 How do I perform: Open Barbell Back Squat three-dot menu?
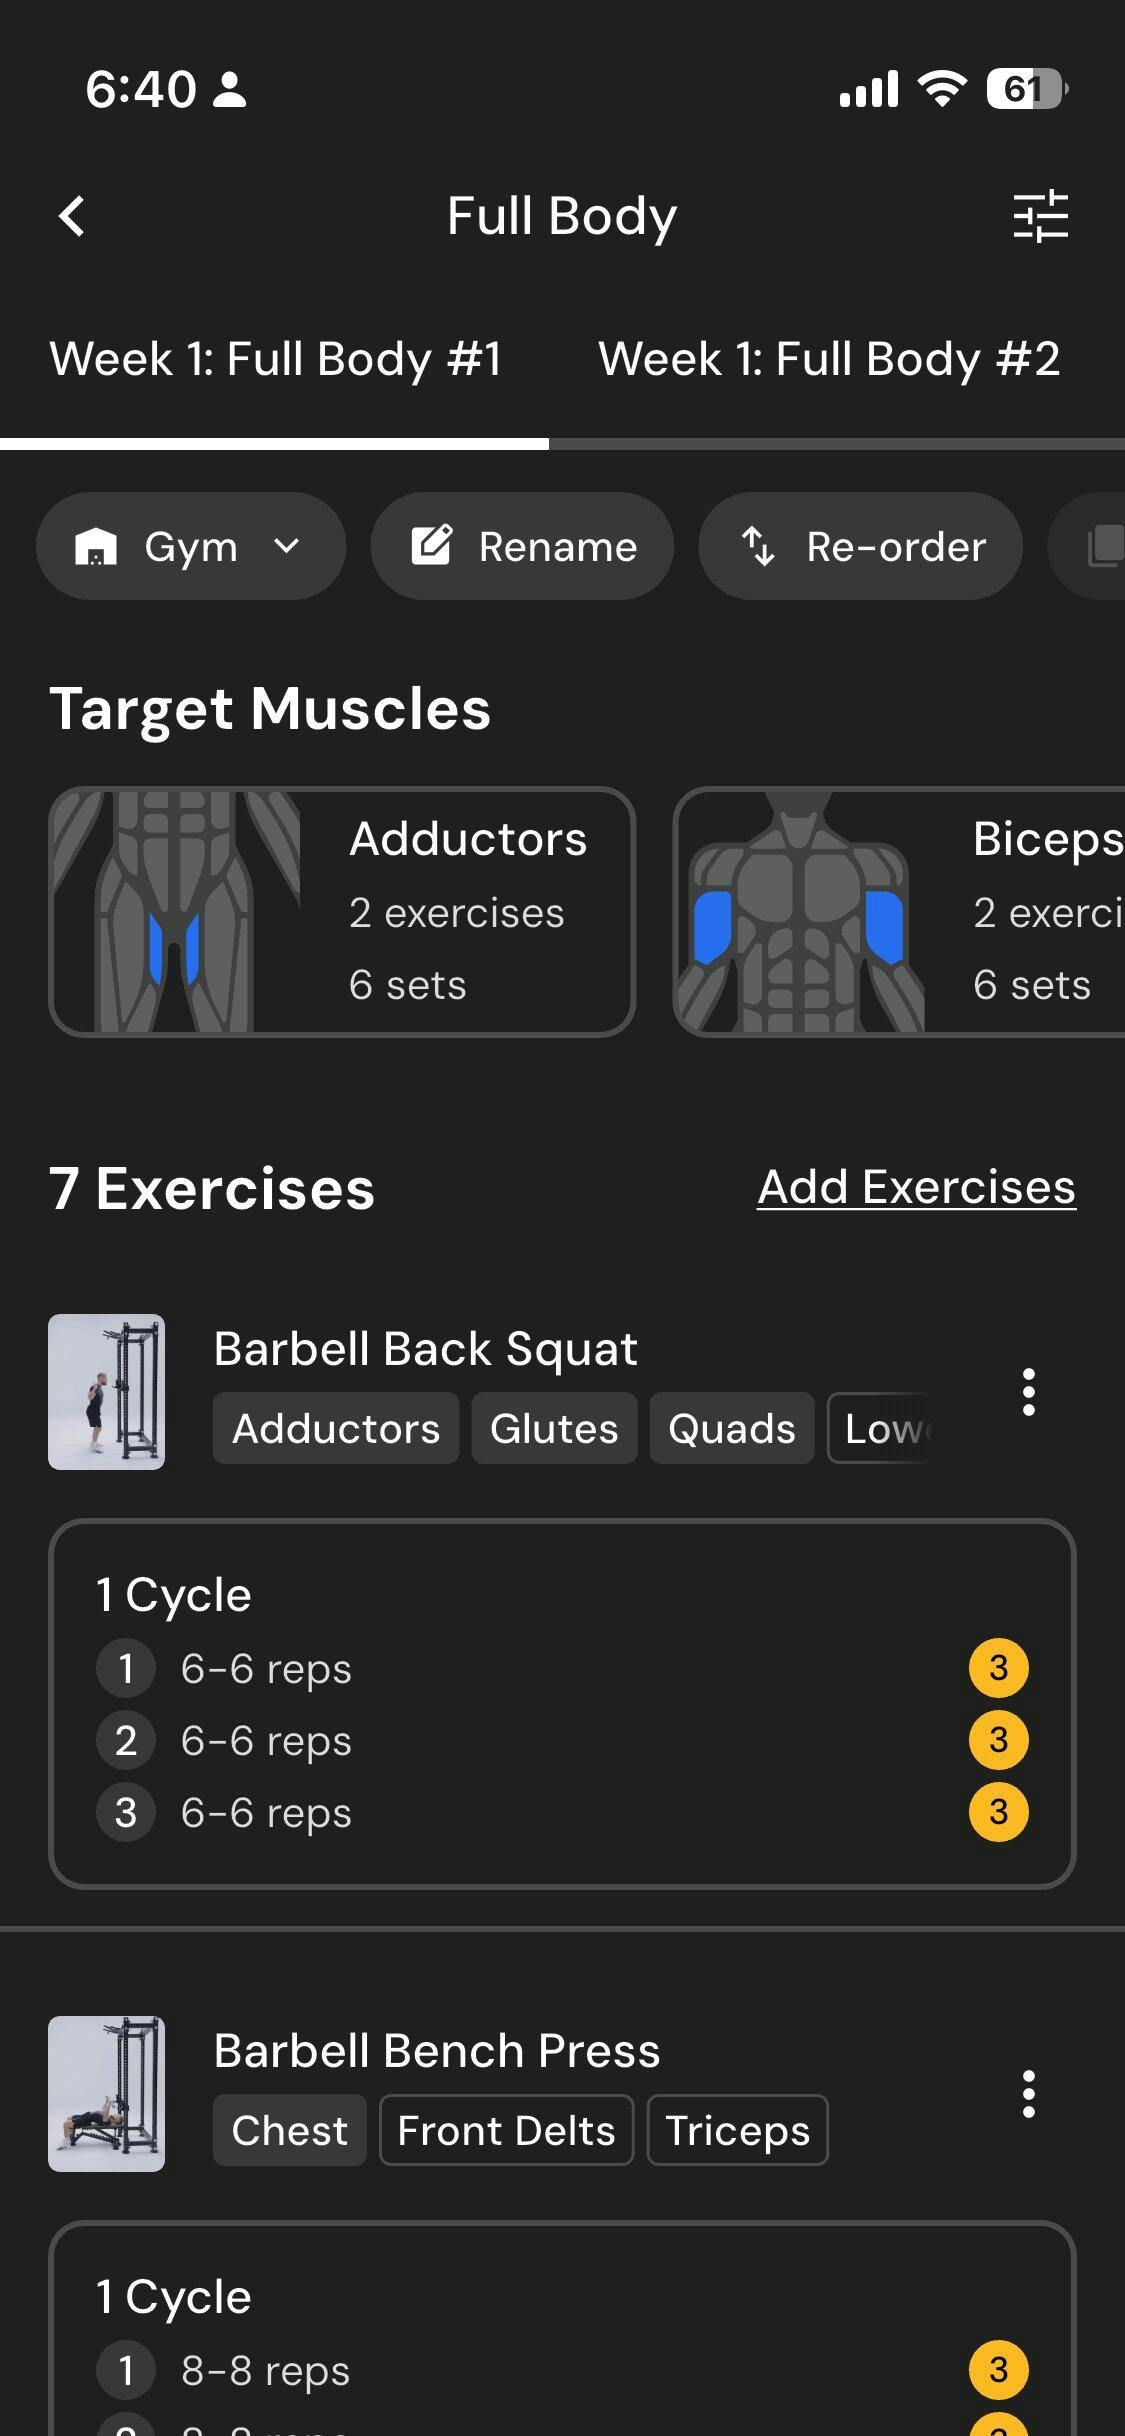[x=1028, y=1392]
